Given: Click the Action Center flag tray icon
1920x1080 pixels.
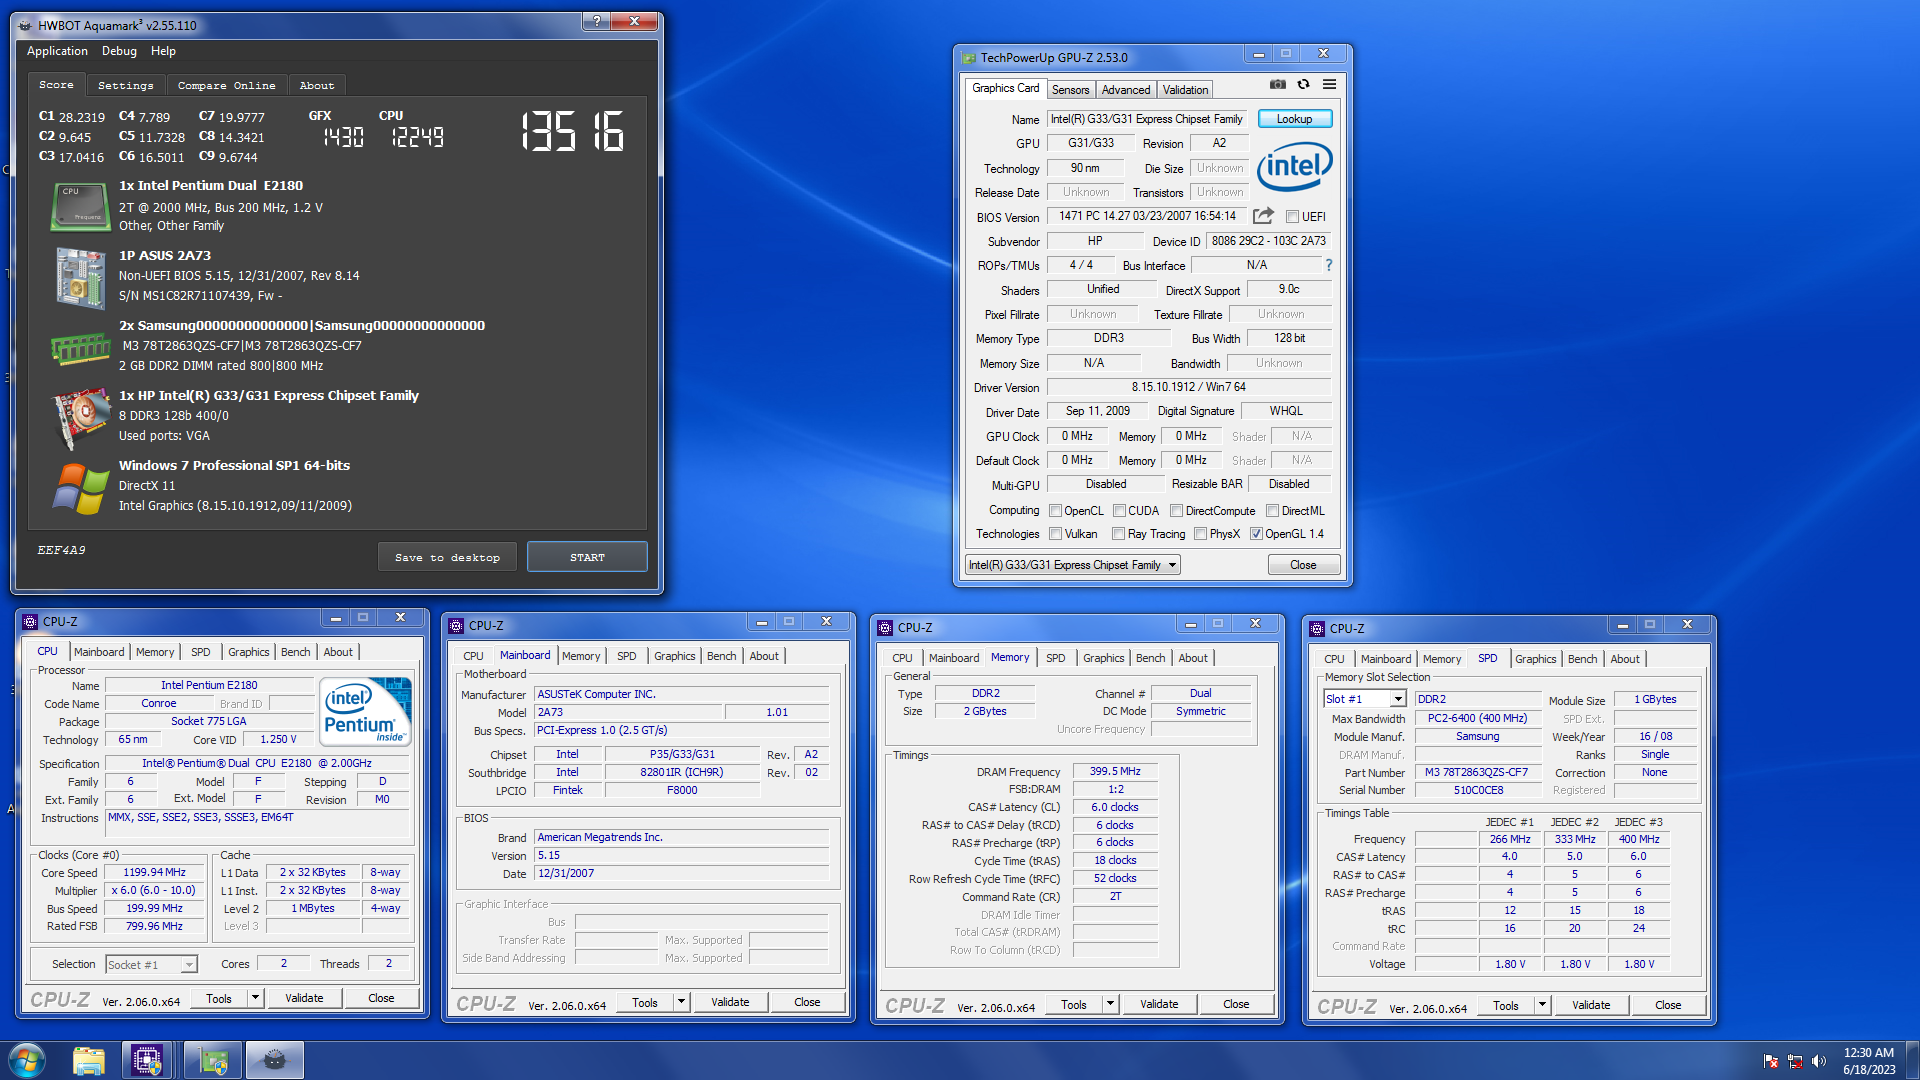Looking at the screenshot, I should pos(1771,1061).
